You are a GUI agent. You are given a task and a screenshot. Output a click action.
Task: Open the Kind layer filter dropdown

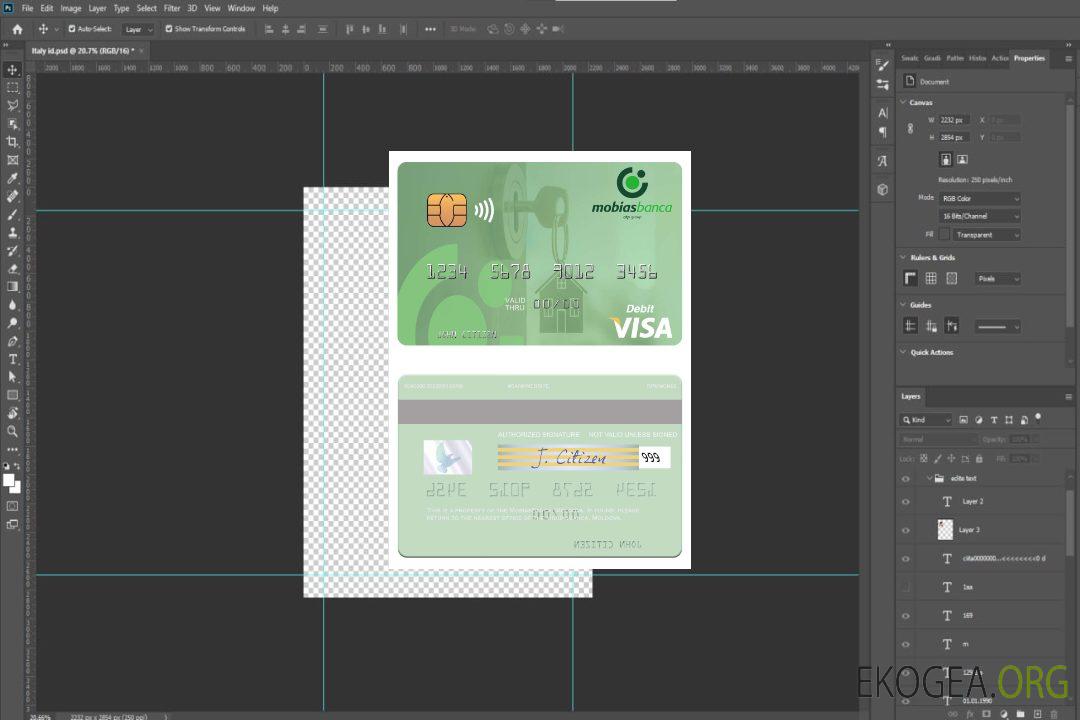tap(926, 420)
